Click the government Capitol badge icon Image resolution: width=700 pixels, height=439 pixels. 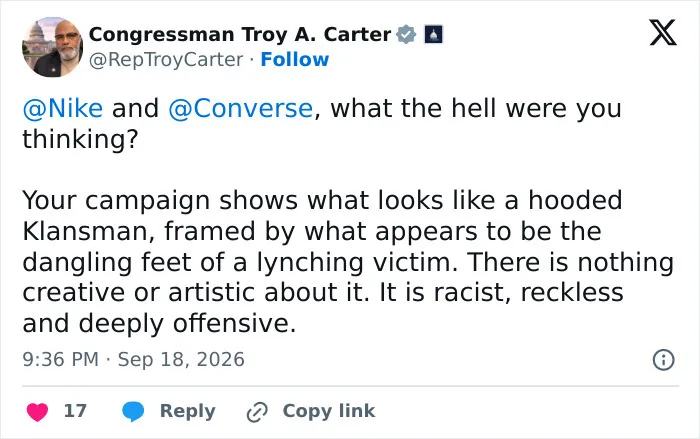[x=433, y=34]
